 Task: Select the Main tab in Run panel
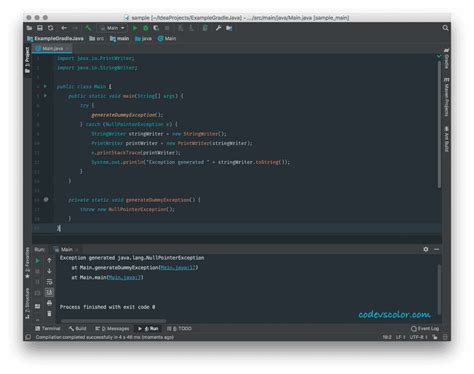[x=66, y=249]
